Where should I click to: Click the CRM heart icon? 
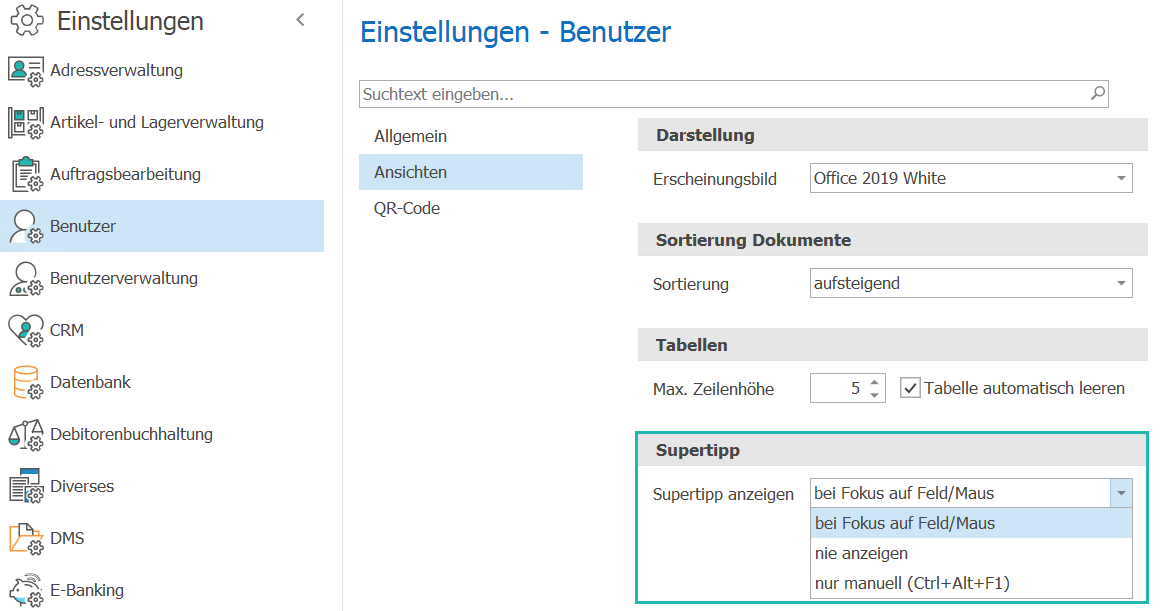[26, 331]
